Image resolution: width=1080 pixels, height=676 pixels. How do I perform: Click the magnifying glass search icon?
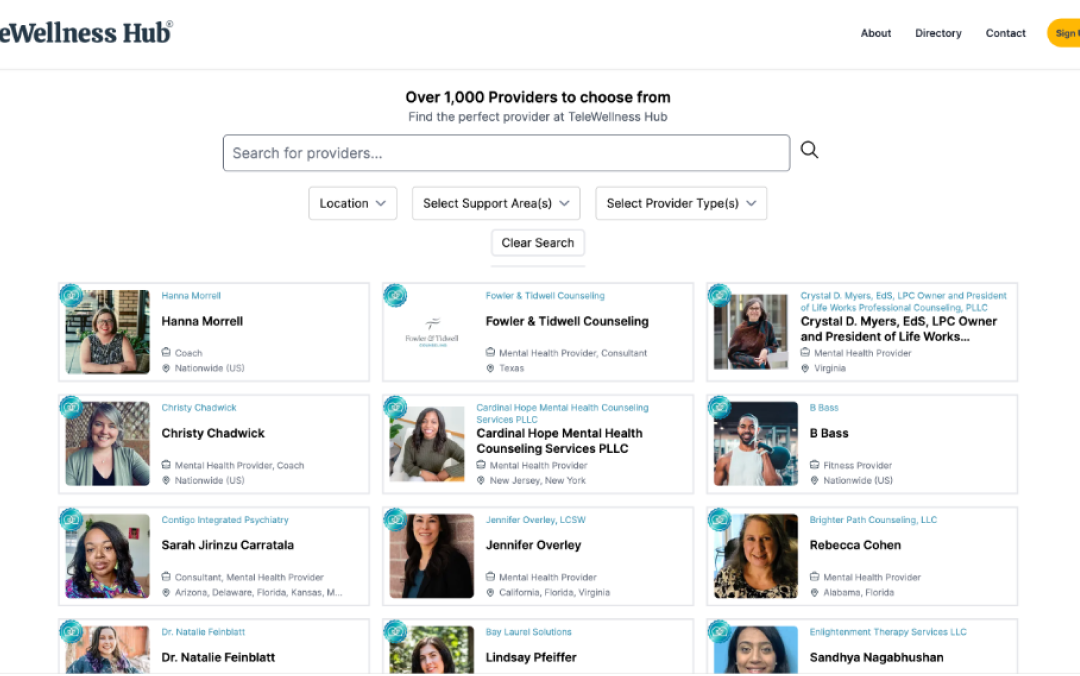click(809, 150)
